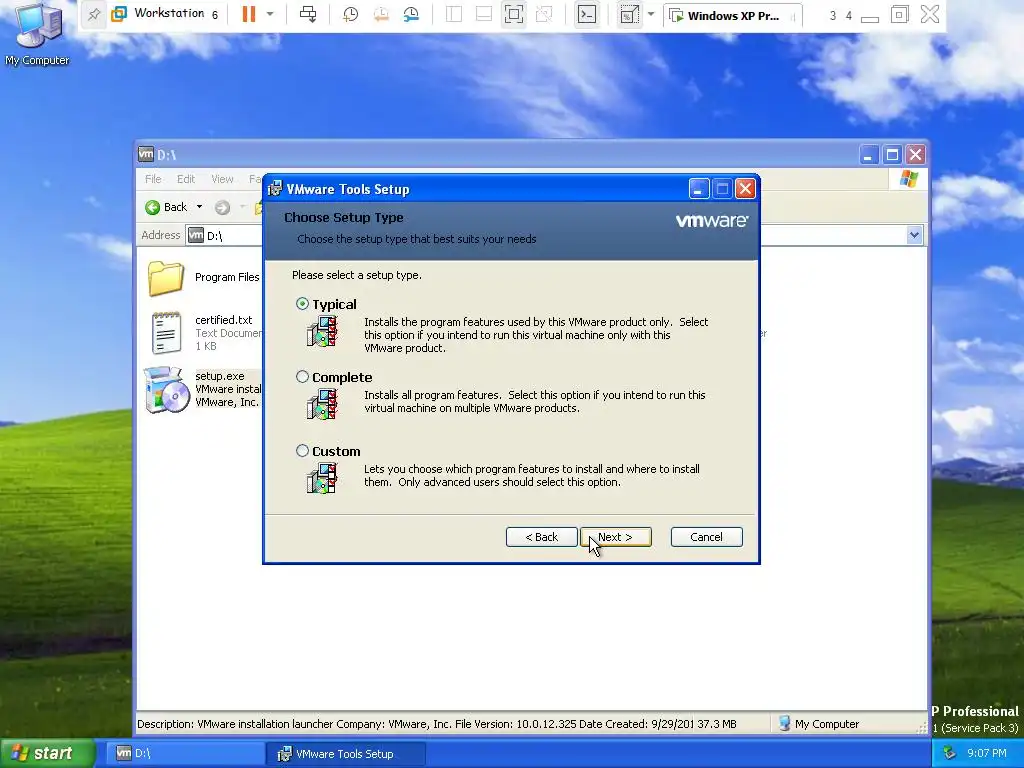Select the setup.exe installer icon

(x=167, y=390)
